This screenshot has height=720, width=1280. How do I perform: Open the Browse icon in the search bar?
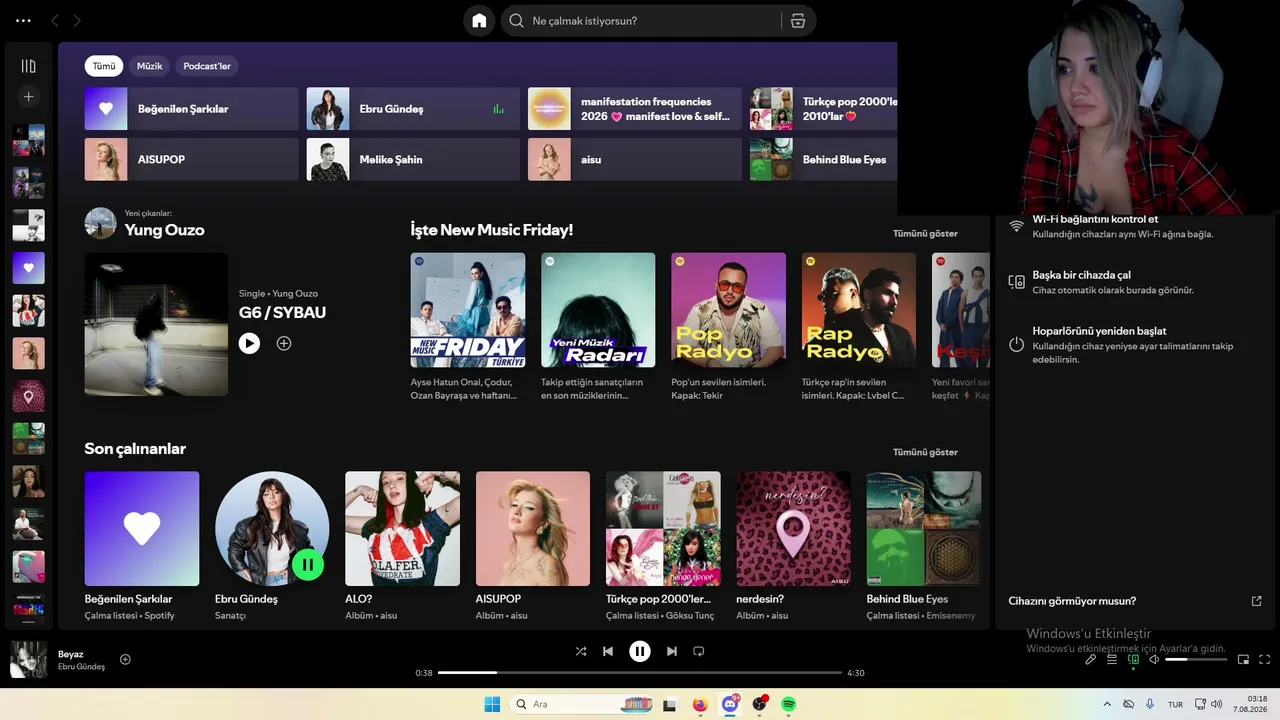[797, 21]
